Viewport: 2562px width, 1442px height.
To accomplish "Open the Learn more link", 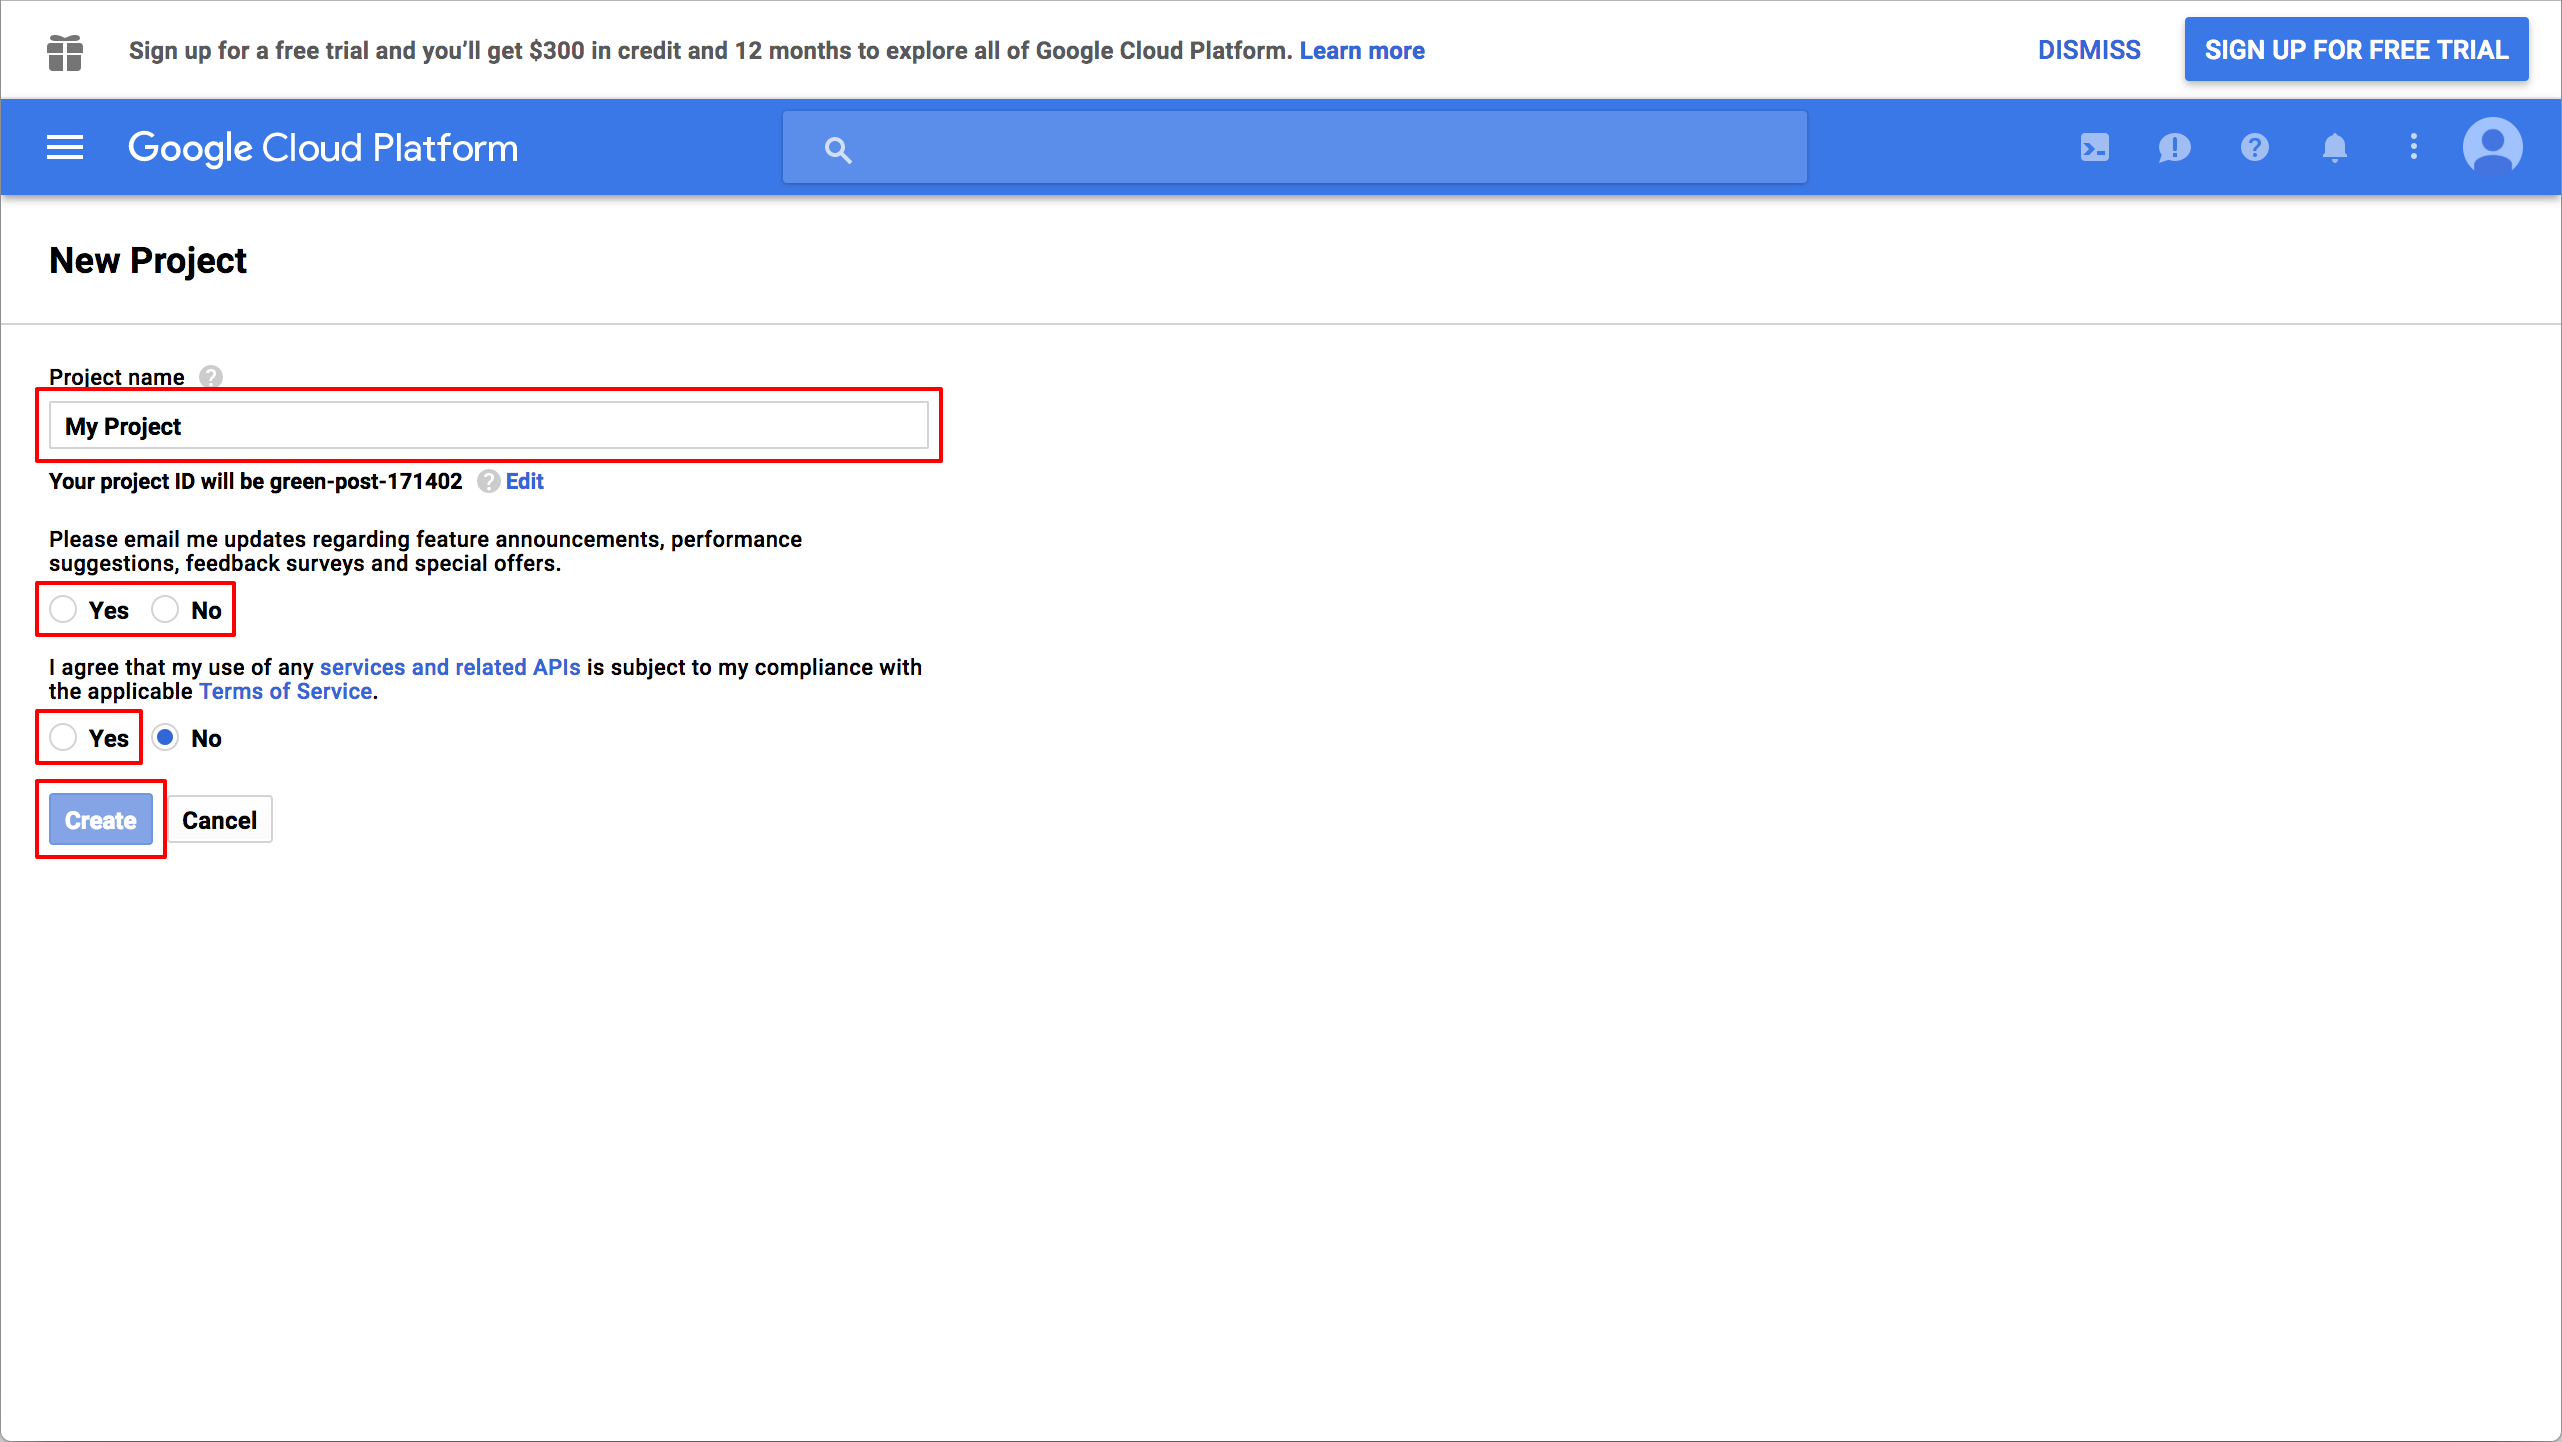I will [x=1362, y=51].
